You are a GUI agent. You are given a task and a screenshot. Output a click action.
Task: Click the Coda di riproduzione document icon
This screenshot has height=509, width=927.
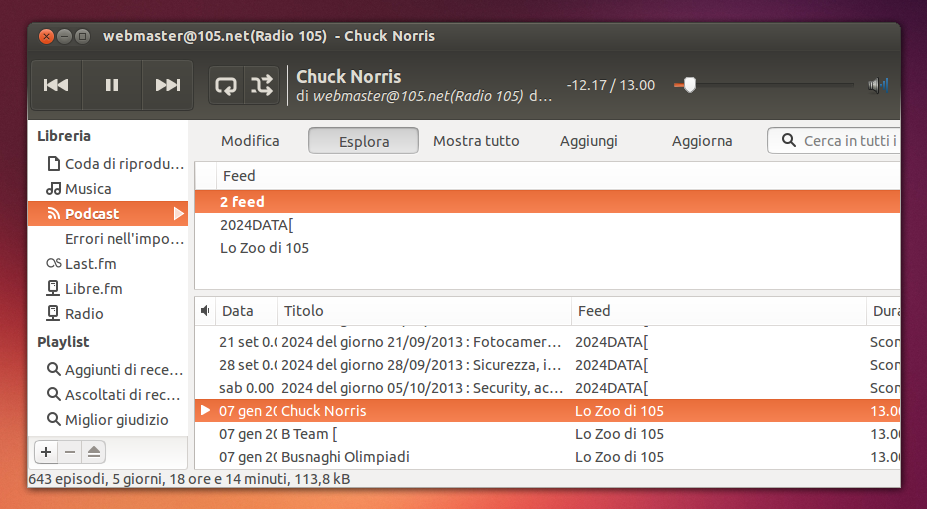(x=53, y=164)
